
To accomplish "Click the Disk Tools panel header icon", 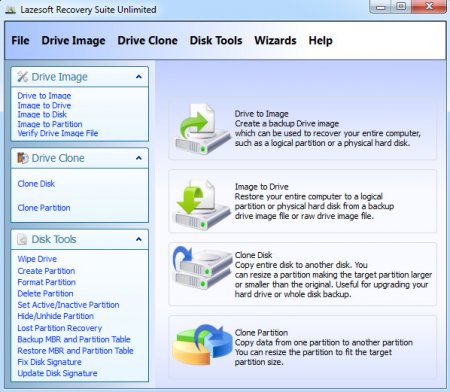I will pyautogui.click(x=22, y=239).
